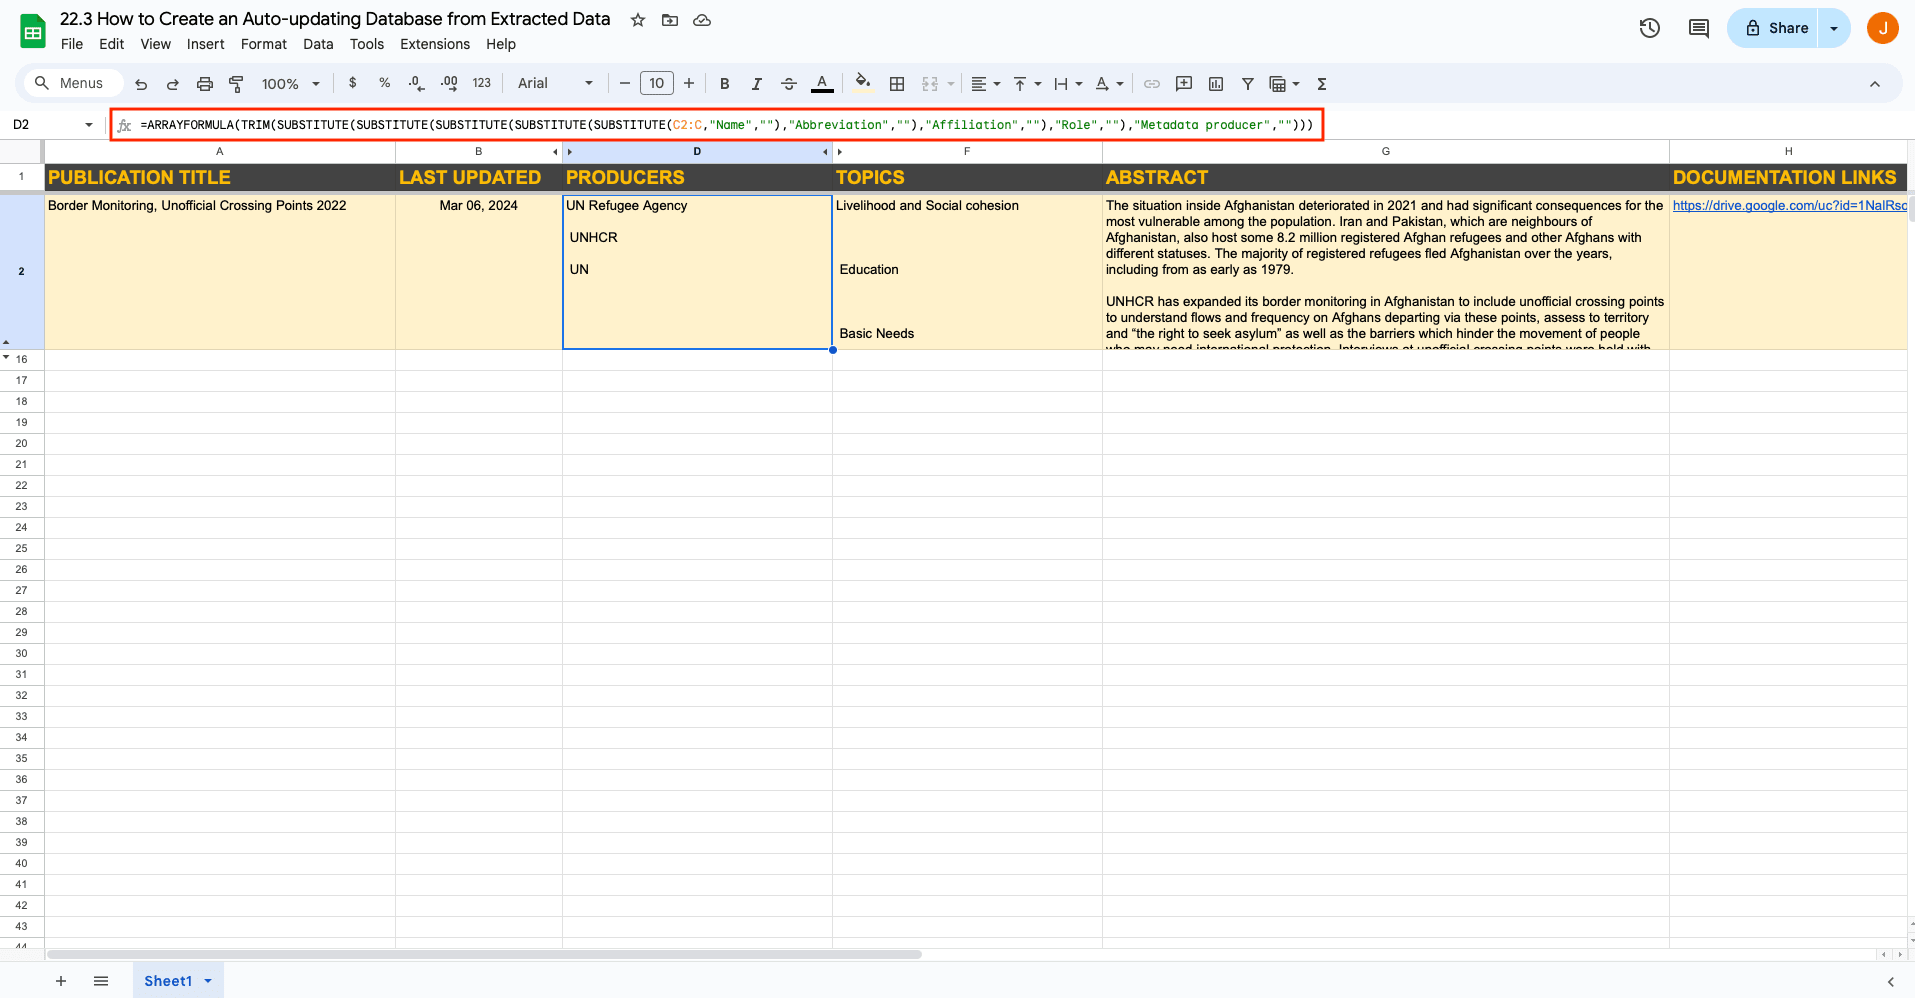Open the fill color picker
Viewport: 1915px width, 998px height.
click(x=863, y=83)
